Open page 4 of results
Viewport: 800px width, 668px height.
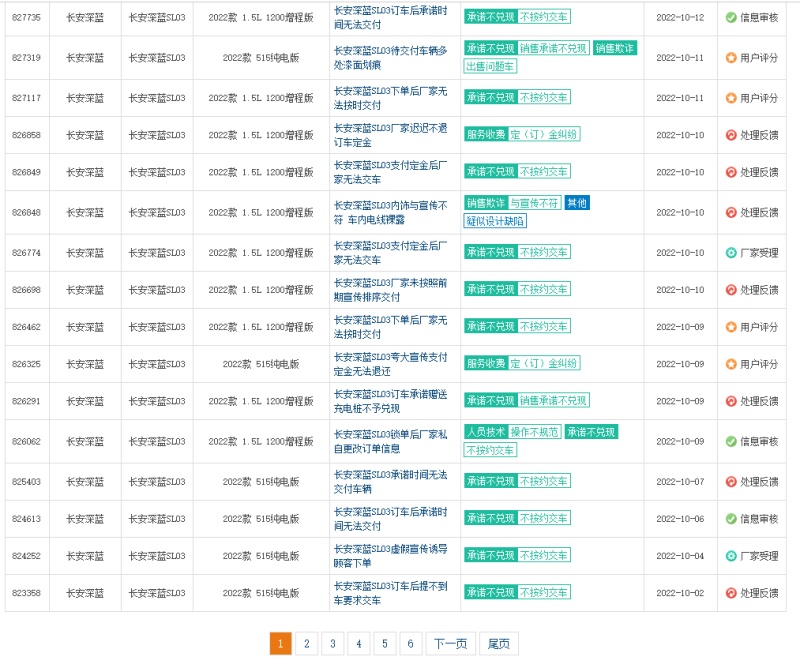coord(359,644)
